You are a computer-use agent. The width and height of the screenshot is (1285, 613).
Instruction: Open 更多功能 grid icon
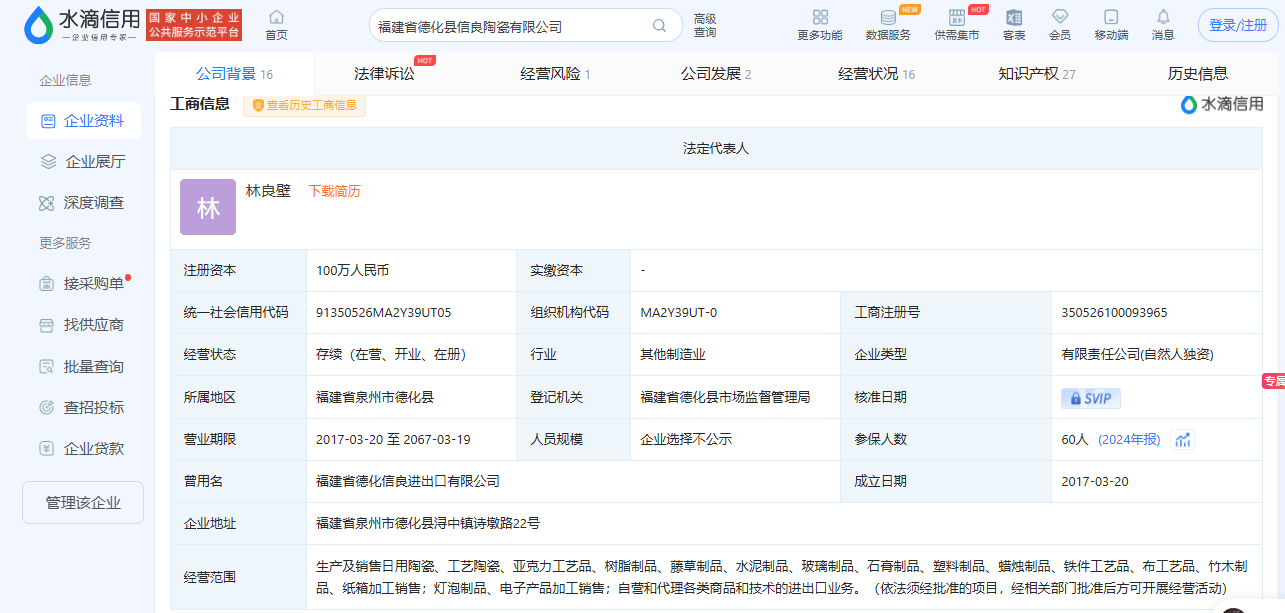(x=820, y=18)
